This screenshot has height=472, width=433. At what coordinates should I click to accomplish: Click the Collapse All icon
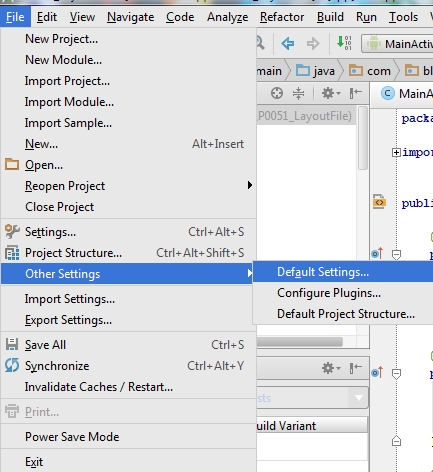coord(298,93)
